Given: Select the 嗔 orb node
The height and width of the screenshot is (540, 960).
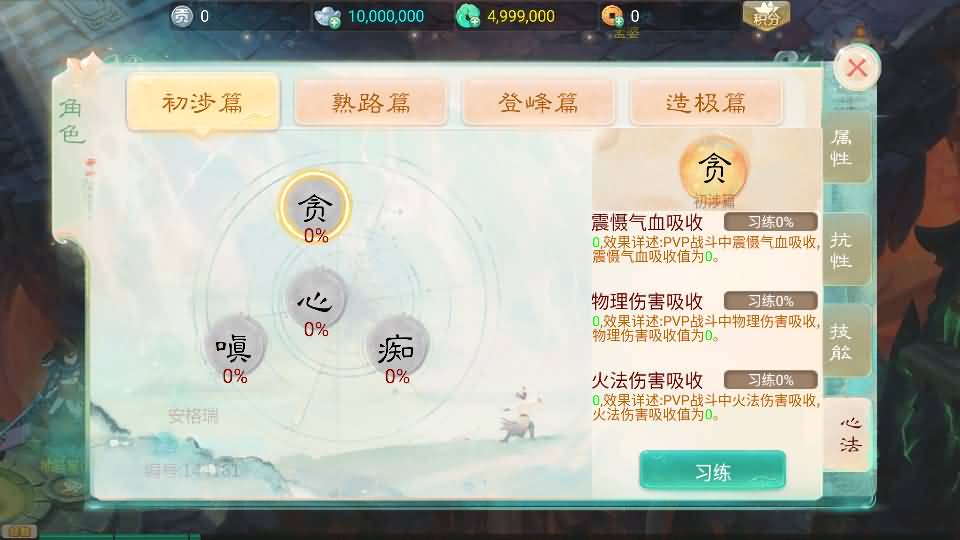Looking at the screenshot, I should point(234,347).
